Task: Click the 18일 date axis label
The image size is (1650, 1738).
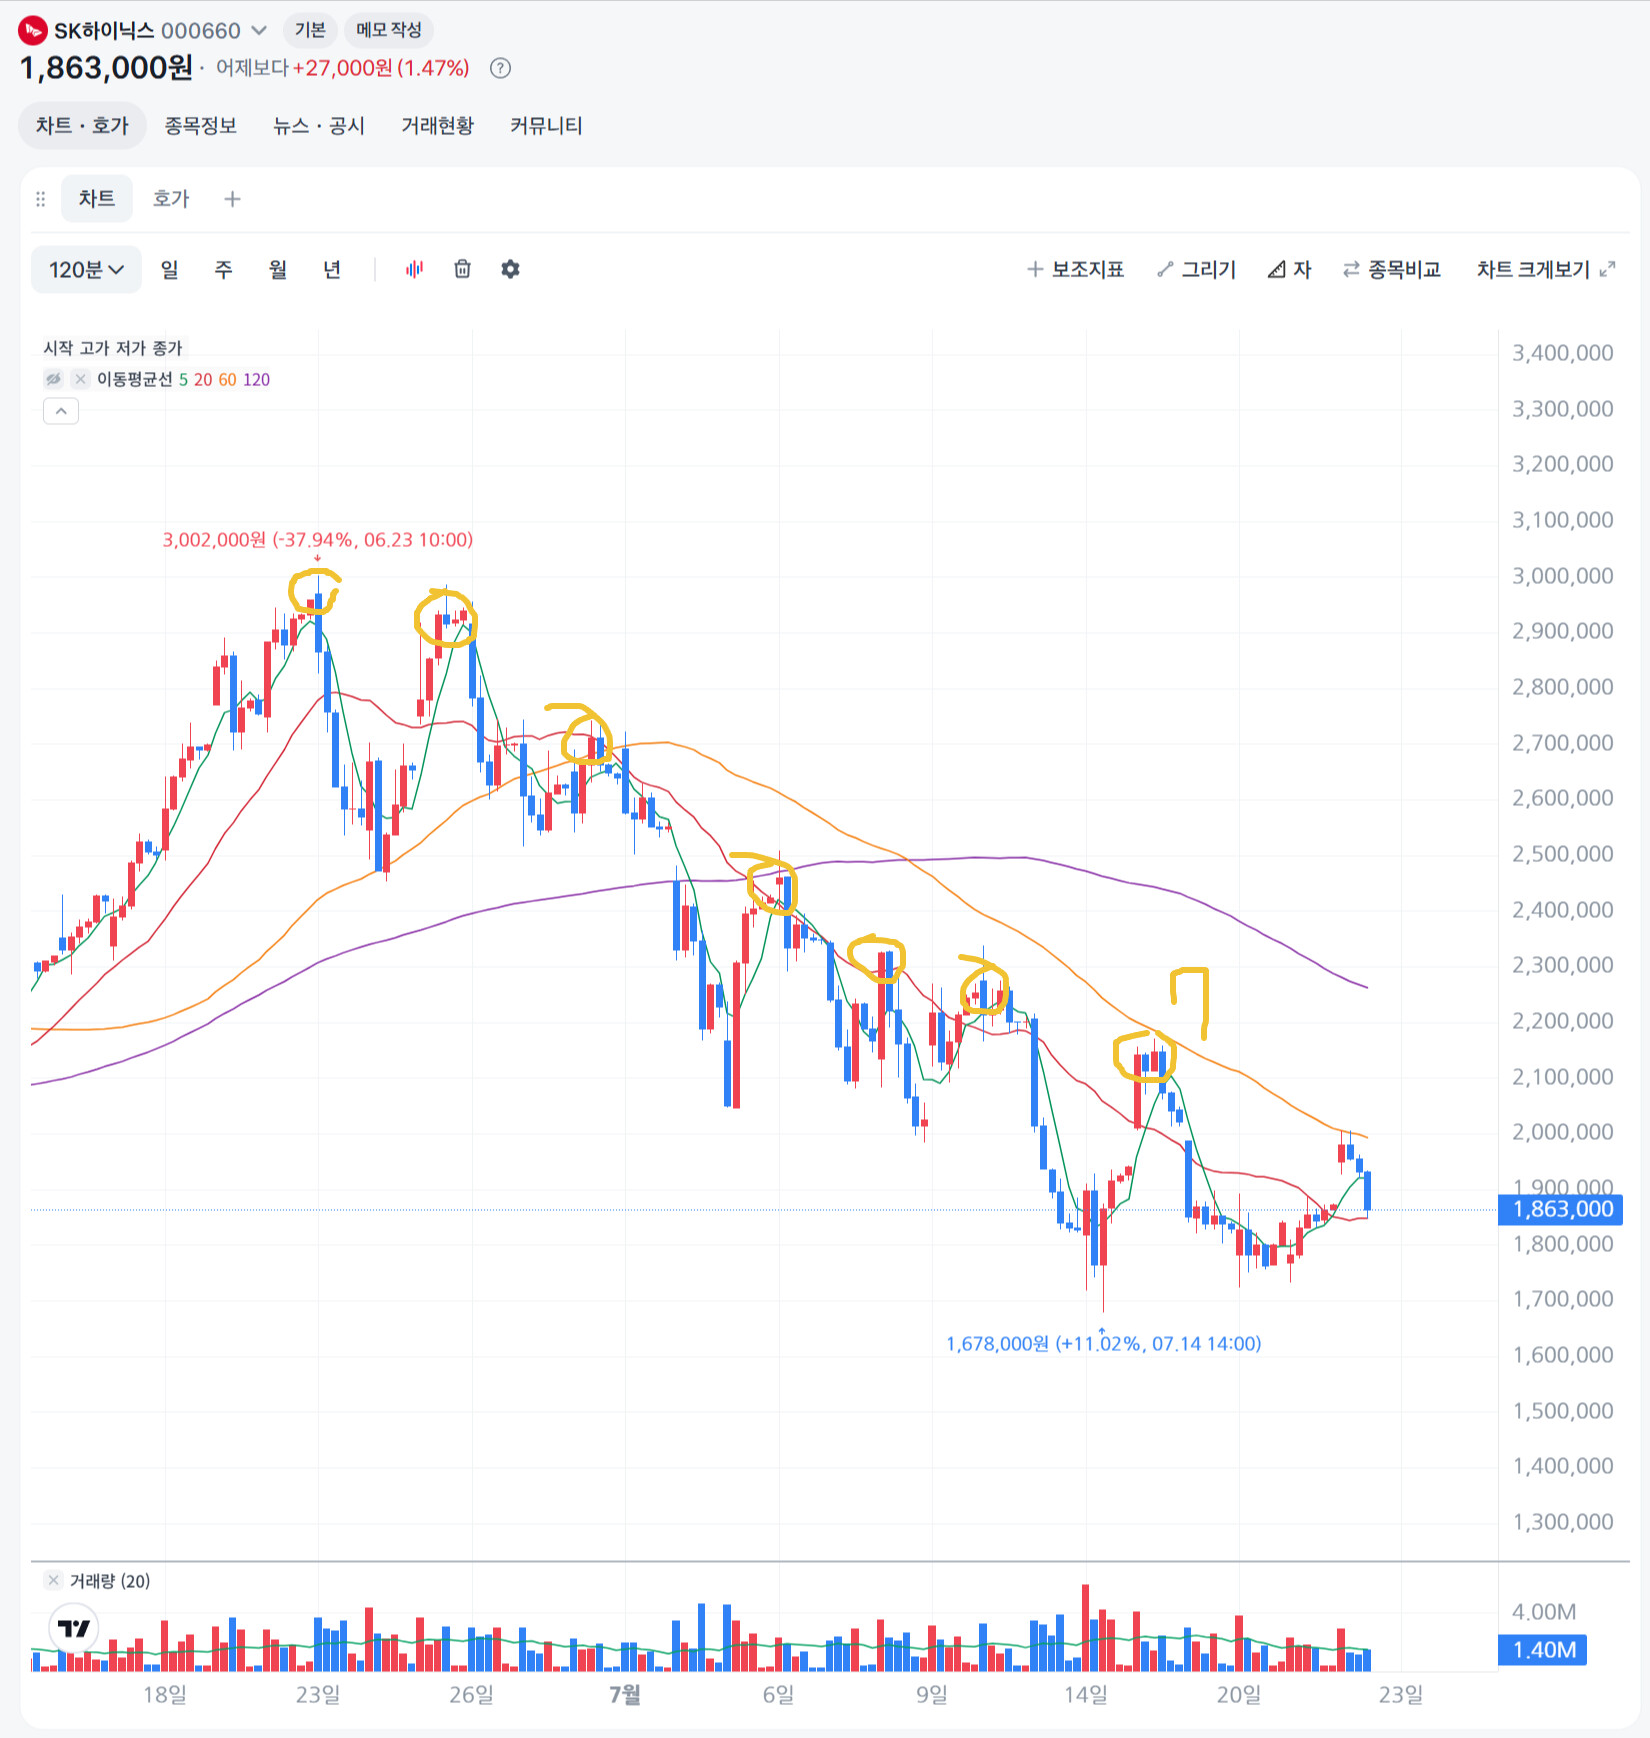Action: (x=165, y=1695)
